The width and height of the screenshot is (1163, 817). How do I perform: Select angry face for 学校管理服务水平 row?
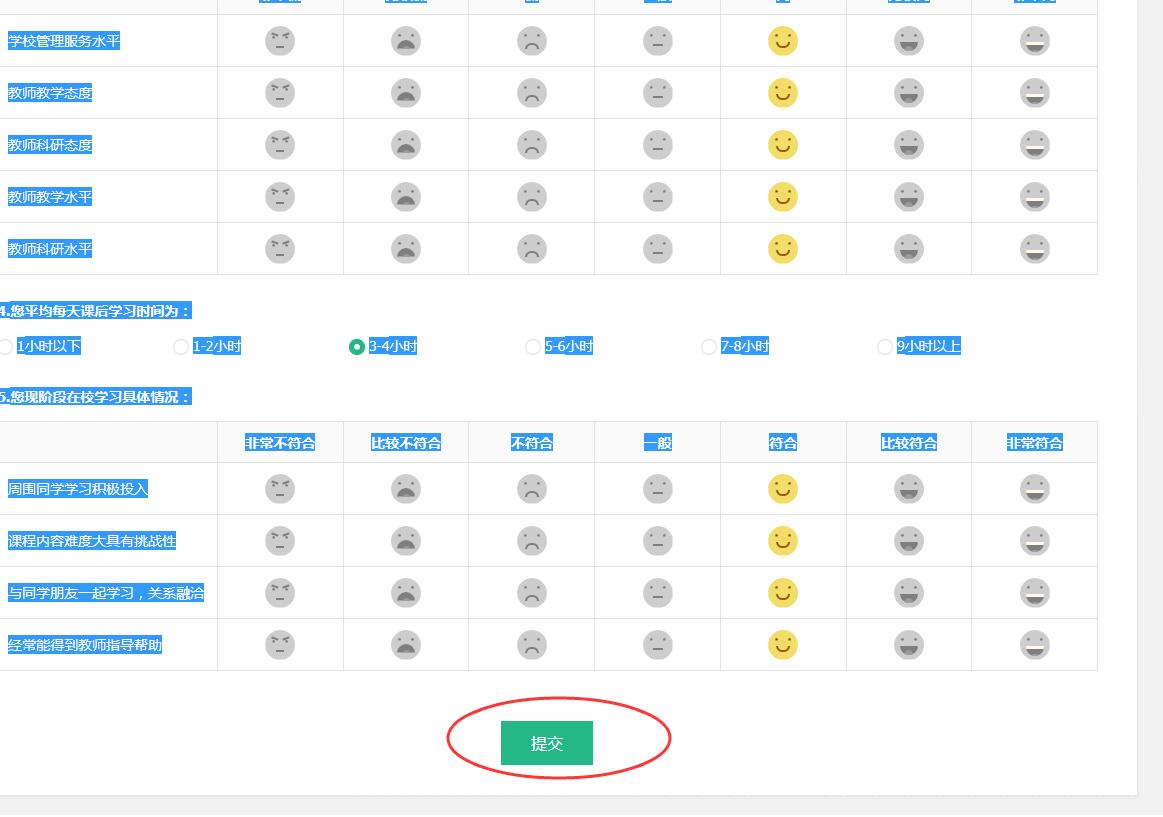tap(280, 41)
